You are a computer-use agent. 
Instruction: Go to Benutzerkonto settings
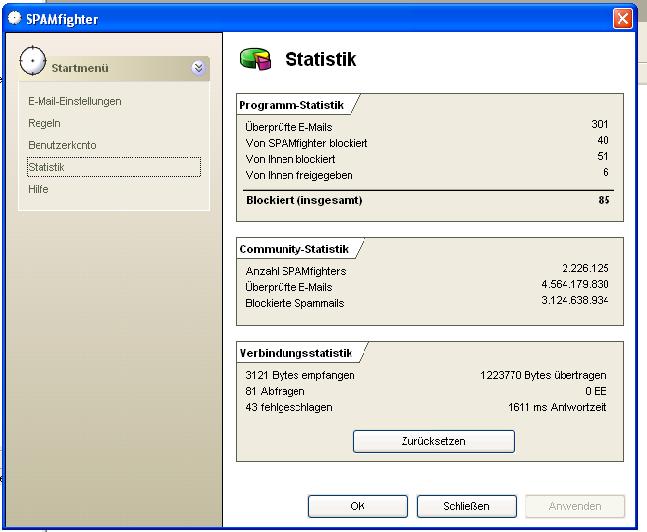pos(62,145)
